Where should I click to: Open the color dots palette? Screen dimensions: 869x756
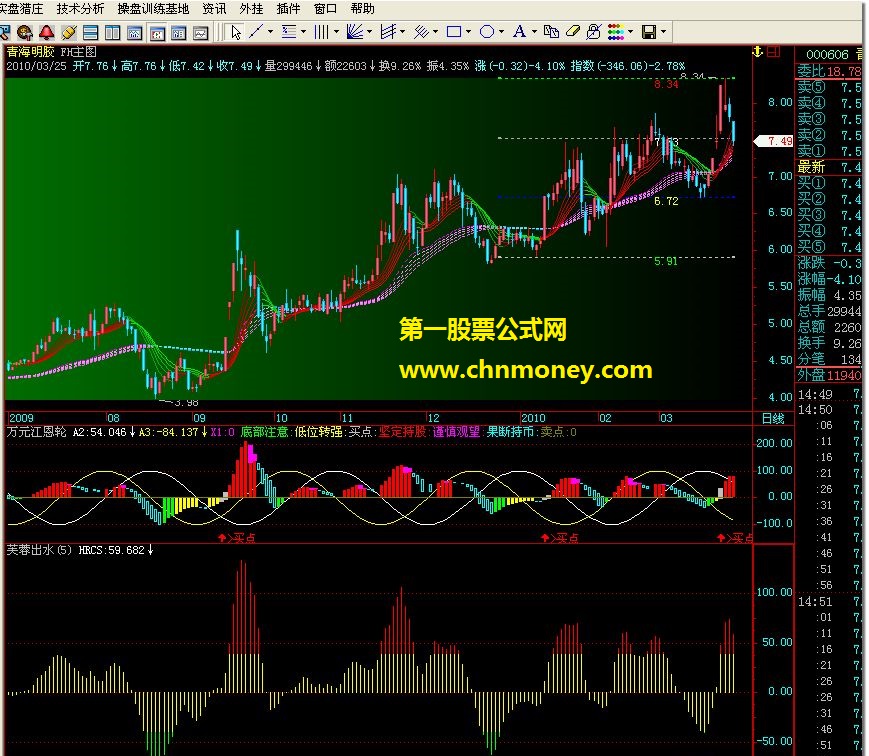[x=616, y=32]
